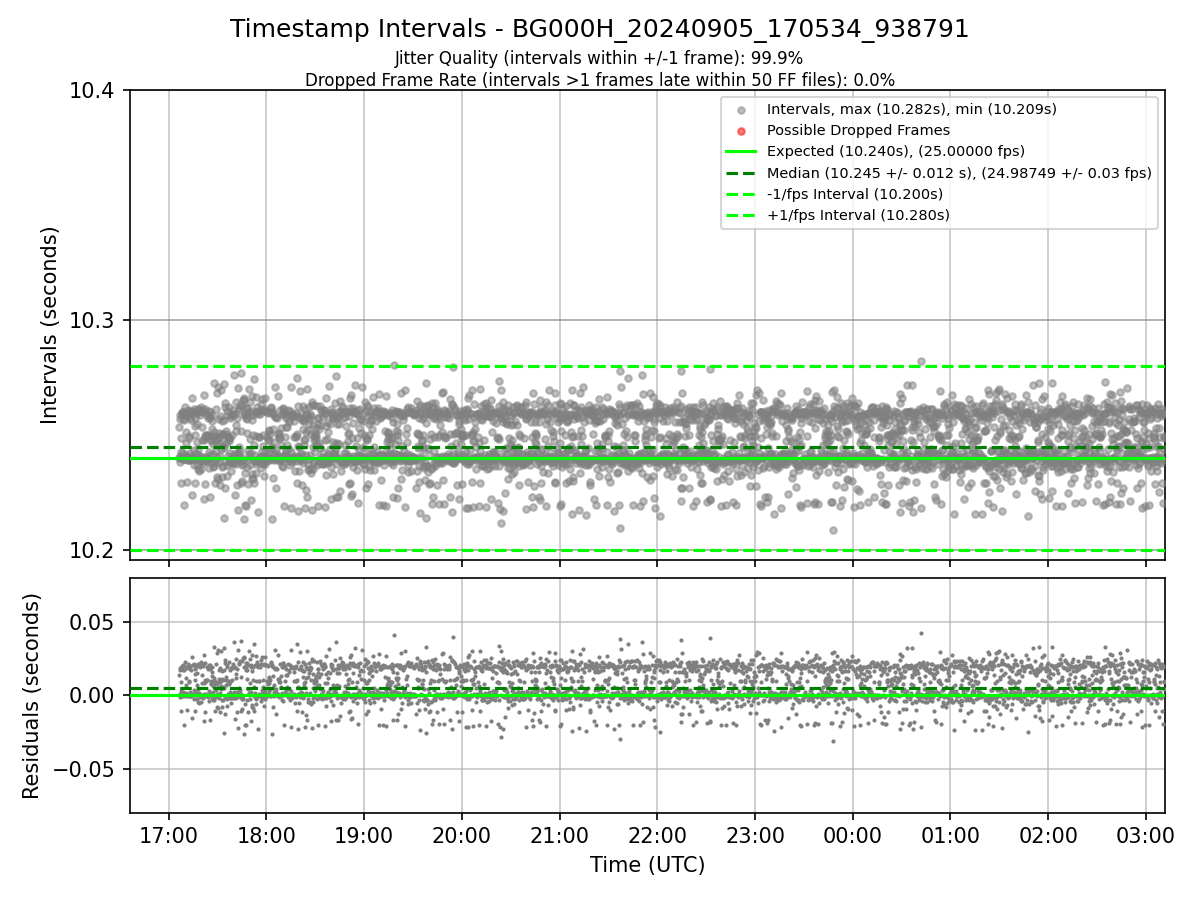Select legend entry 'Possible Dropped Frames'
1200x900 pixels.
point(858,130)
